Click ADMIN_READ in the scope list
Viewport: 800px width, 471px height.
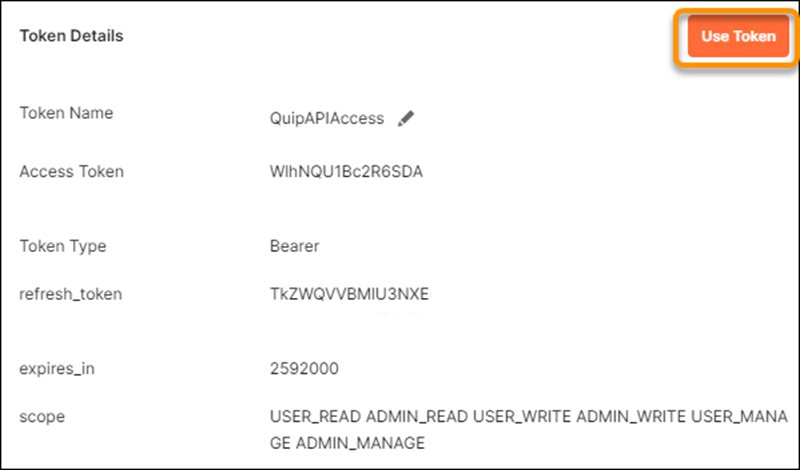(x=417, y=417)
